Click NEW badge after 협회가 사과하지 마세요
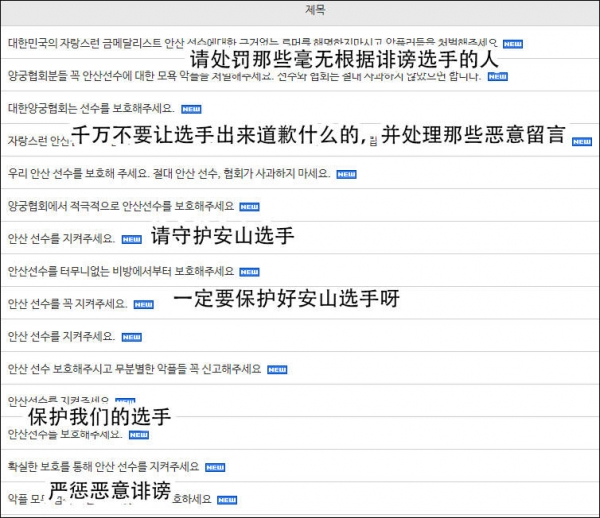The height and width of the screenshot is (518, 600). 346,174
